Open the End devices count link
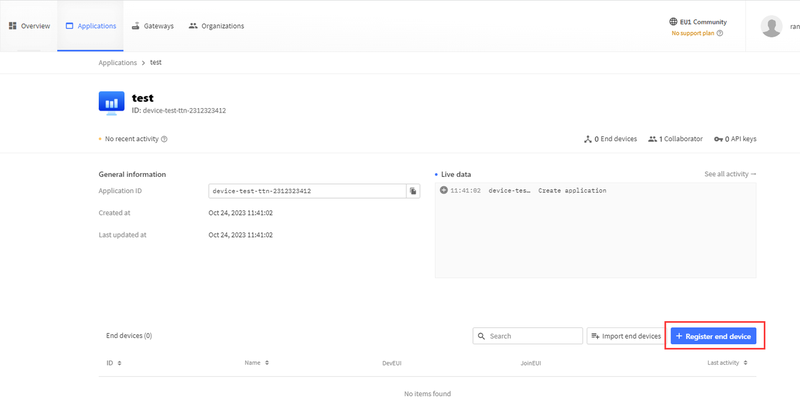The height and width of the screenshot is (413, 800). [610, 139]
